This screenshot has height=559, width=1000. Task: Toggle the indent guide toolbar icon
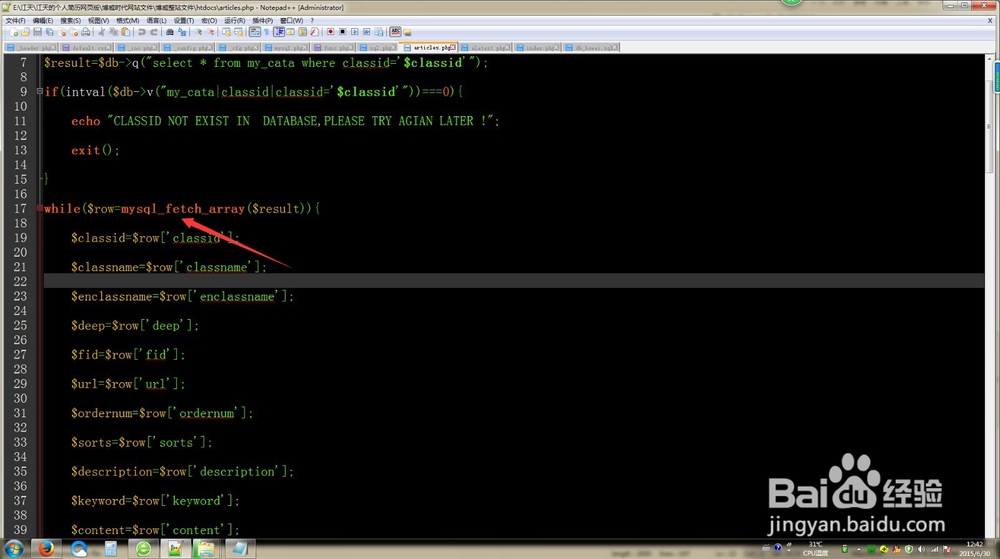[x=279, y=32]
